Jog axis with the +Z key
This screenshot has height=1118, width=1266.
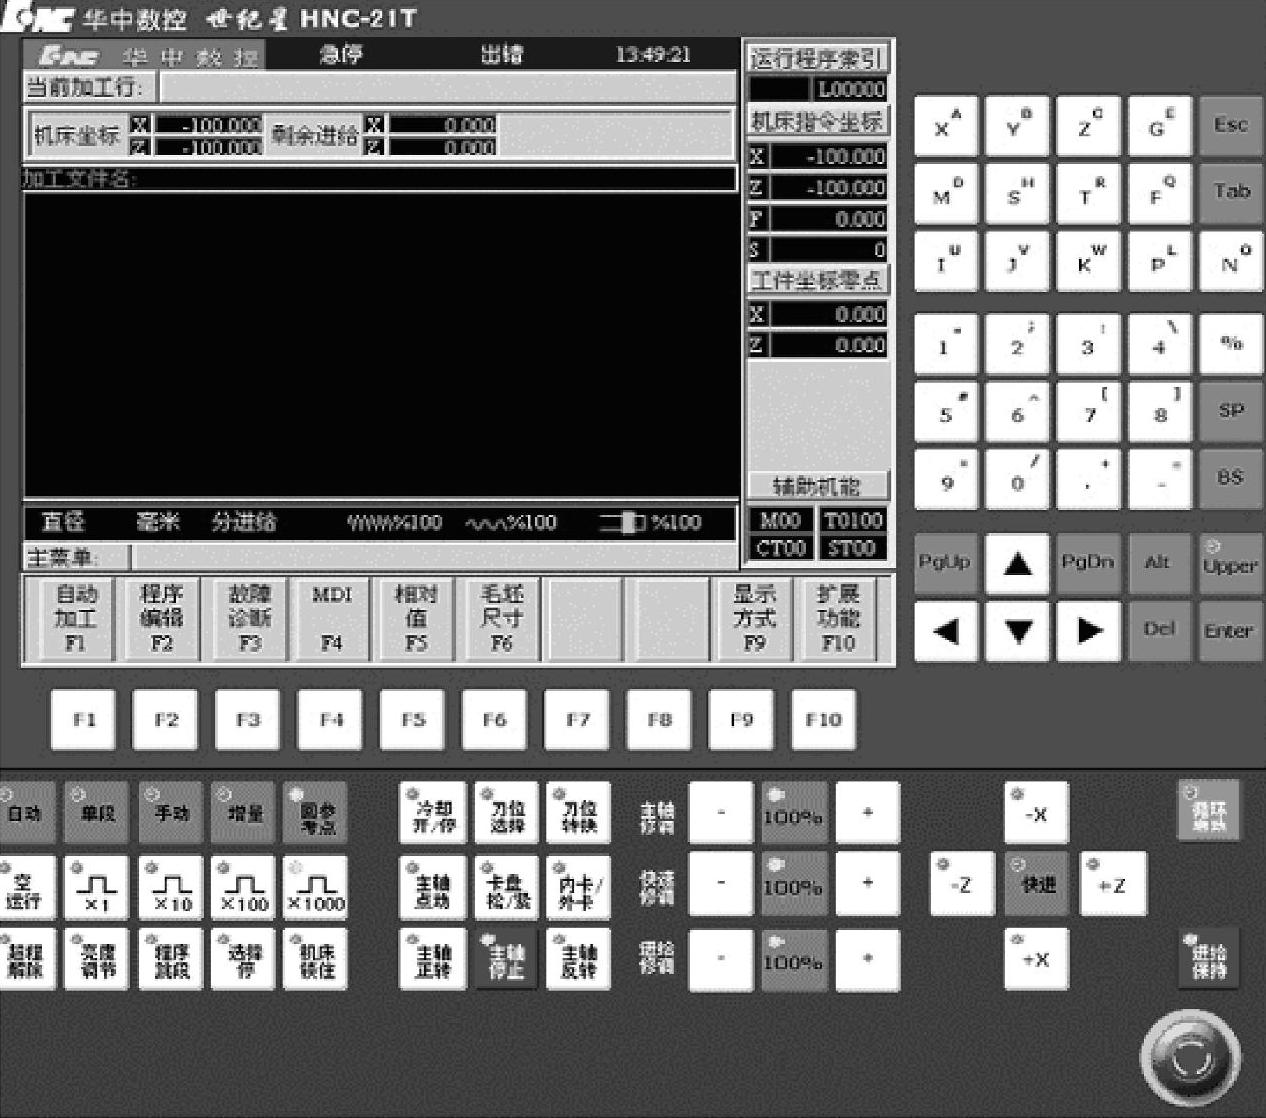(x=1113, y=885)
